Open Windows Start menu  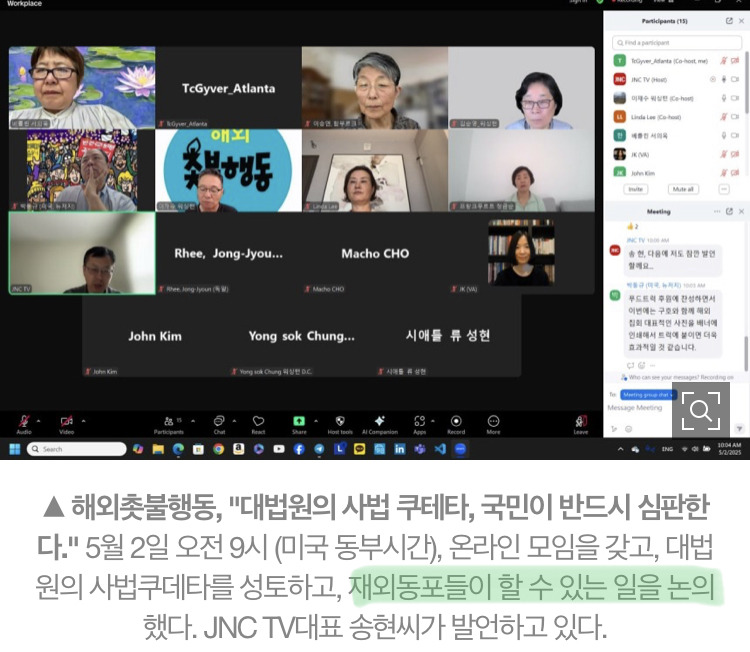[x=15, y=449]
